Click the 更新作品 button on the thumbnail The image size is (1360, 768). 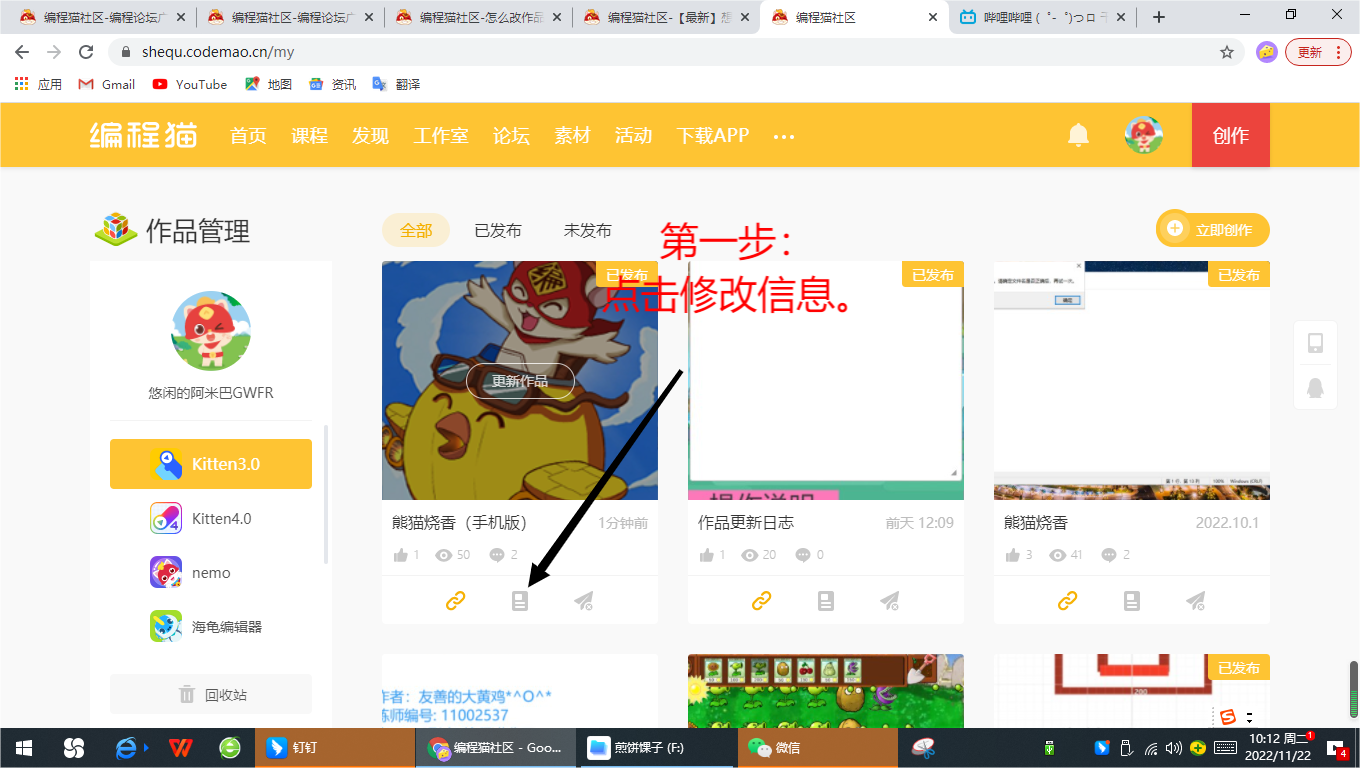(x=520, y=381)
